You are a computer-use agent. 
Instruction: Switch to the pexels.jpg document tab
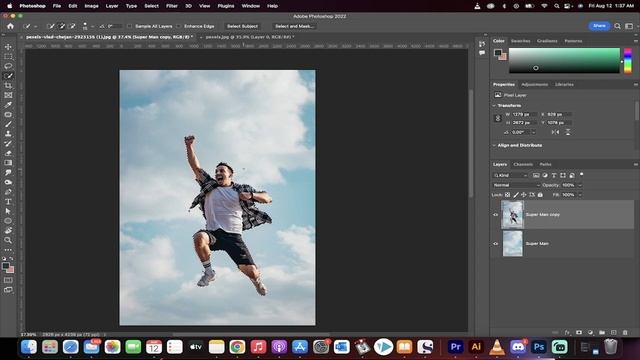[x=249, y=37]
